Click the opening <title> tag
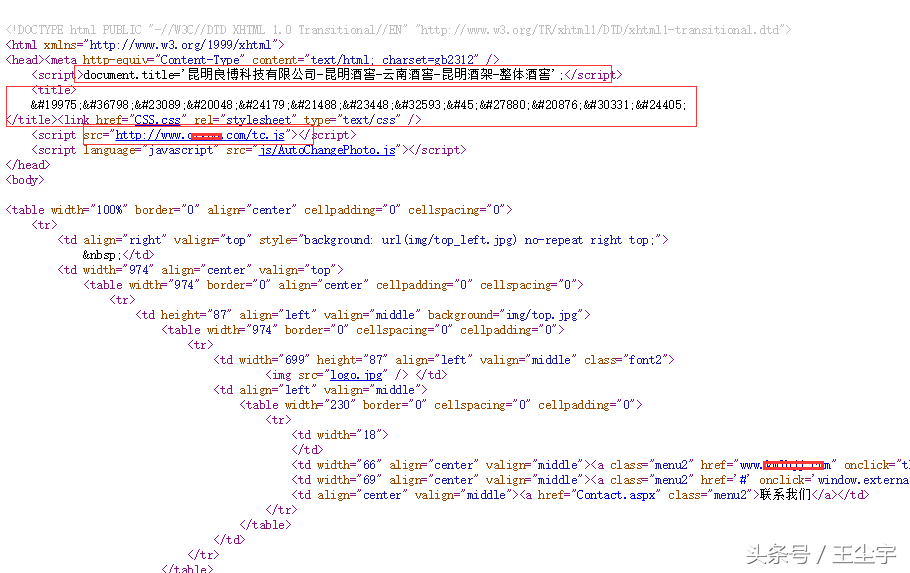The image size is (910, 573). (x=54, y=90)
